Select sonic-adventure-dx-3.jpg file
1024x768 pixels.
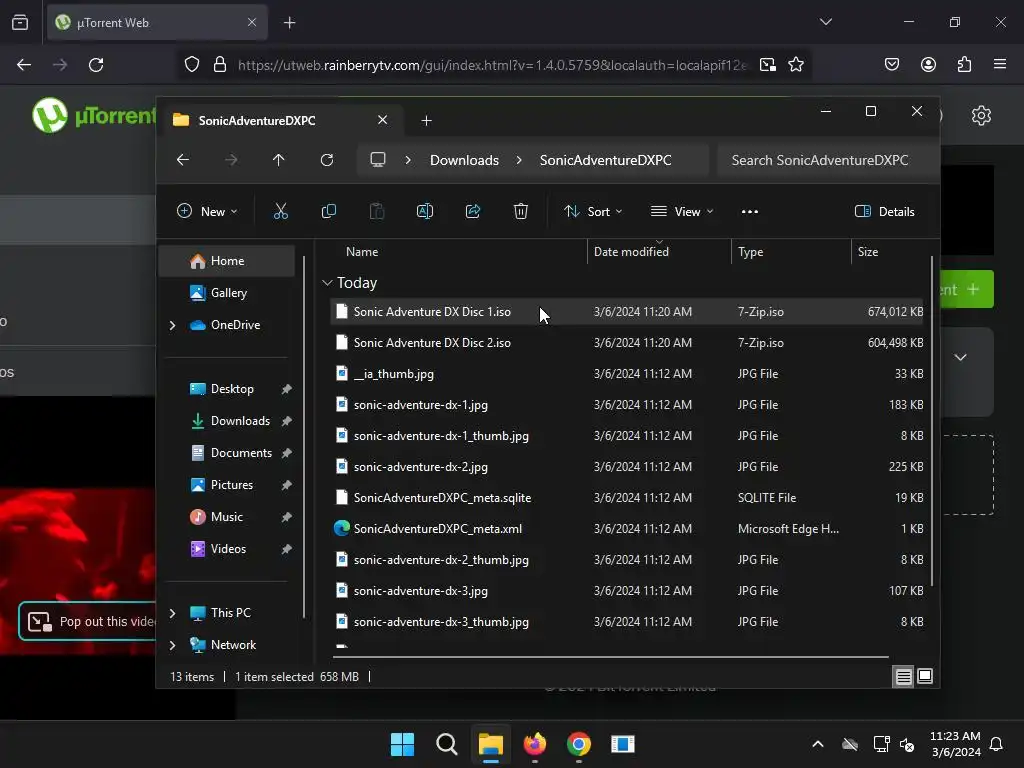[627, 590]
